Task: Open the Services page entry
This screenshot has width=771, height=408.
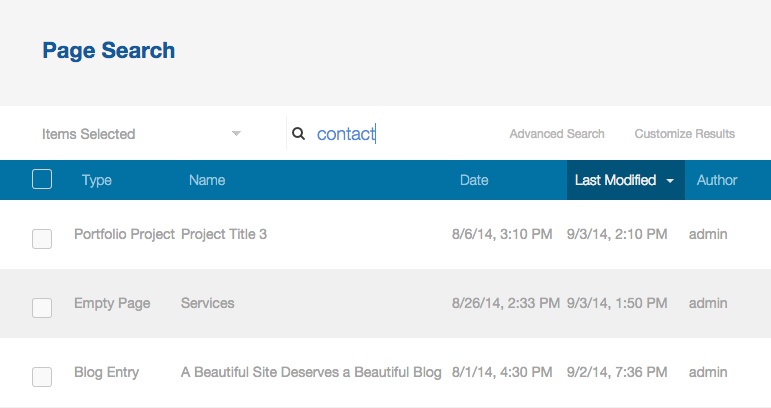Action: point(208,303)
